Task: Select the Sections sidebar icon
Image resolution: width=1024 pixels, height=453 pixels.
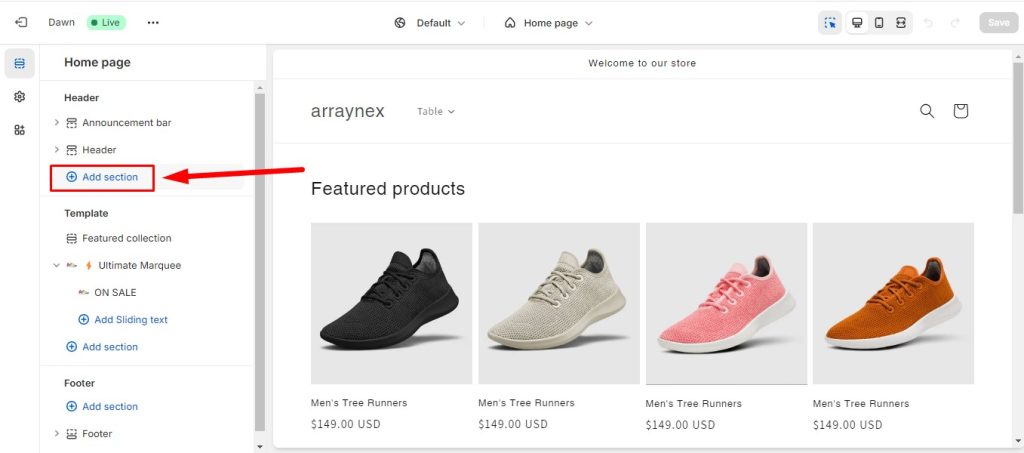Action: coord(20,64)
